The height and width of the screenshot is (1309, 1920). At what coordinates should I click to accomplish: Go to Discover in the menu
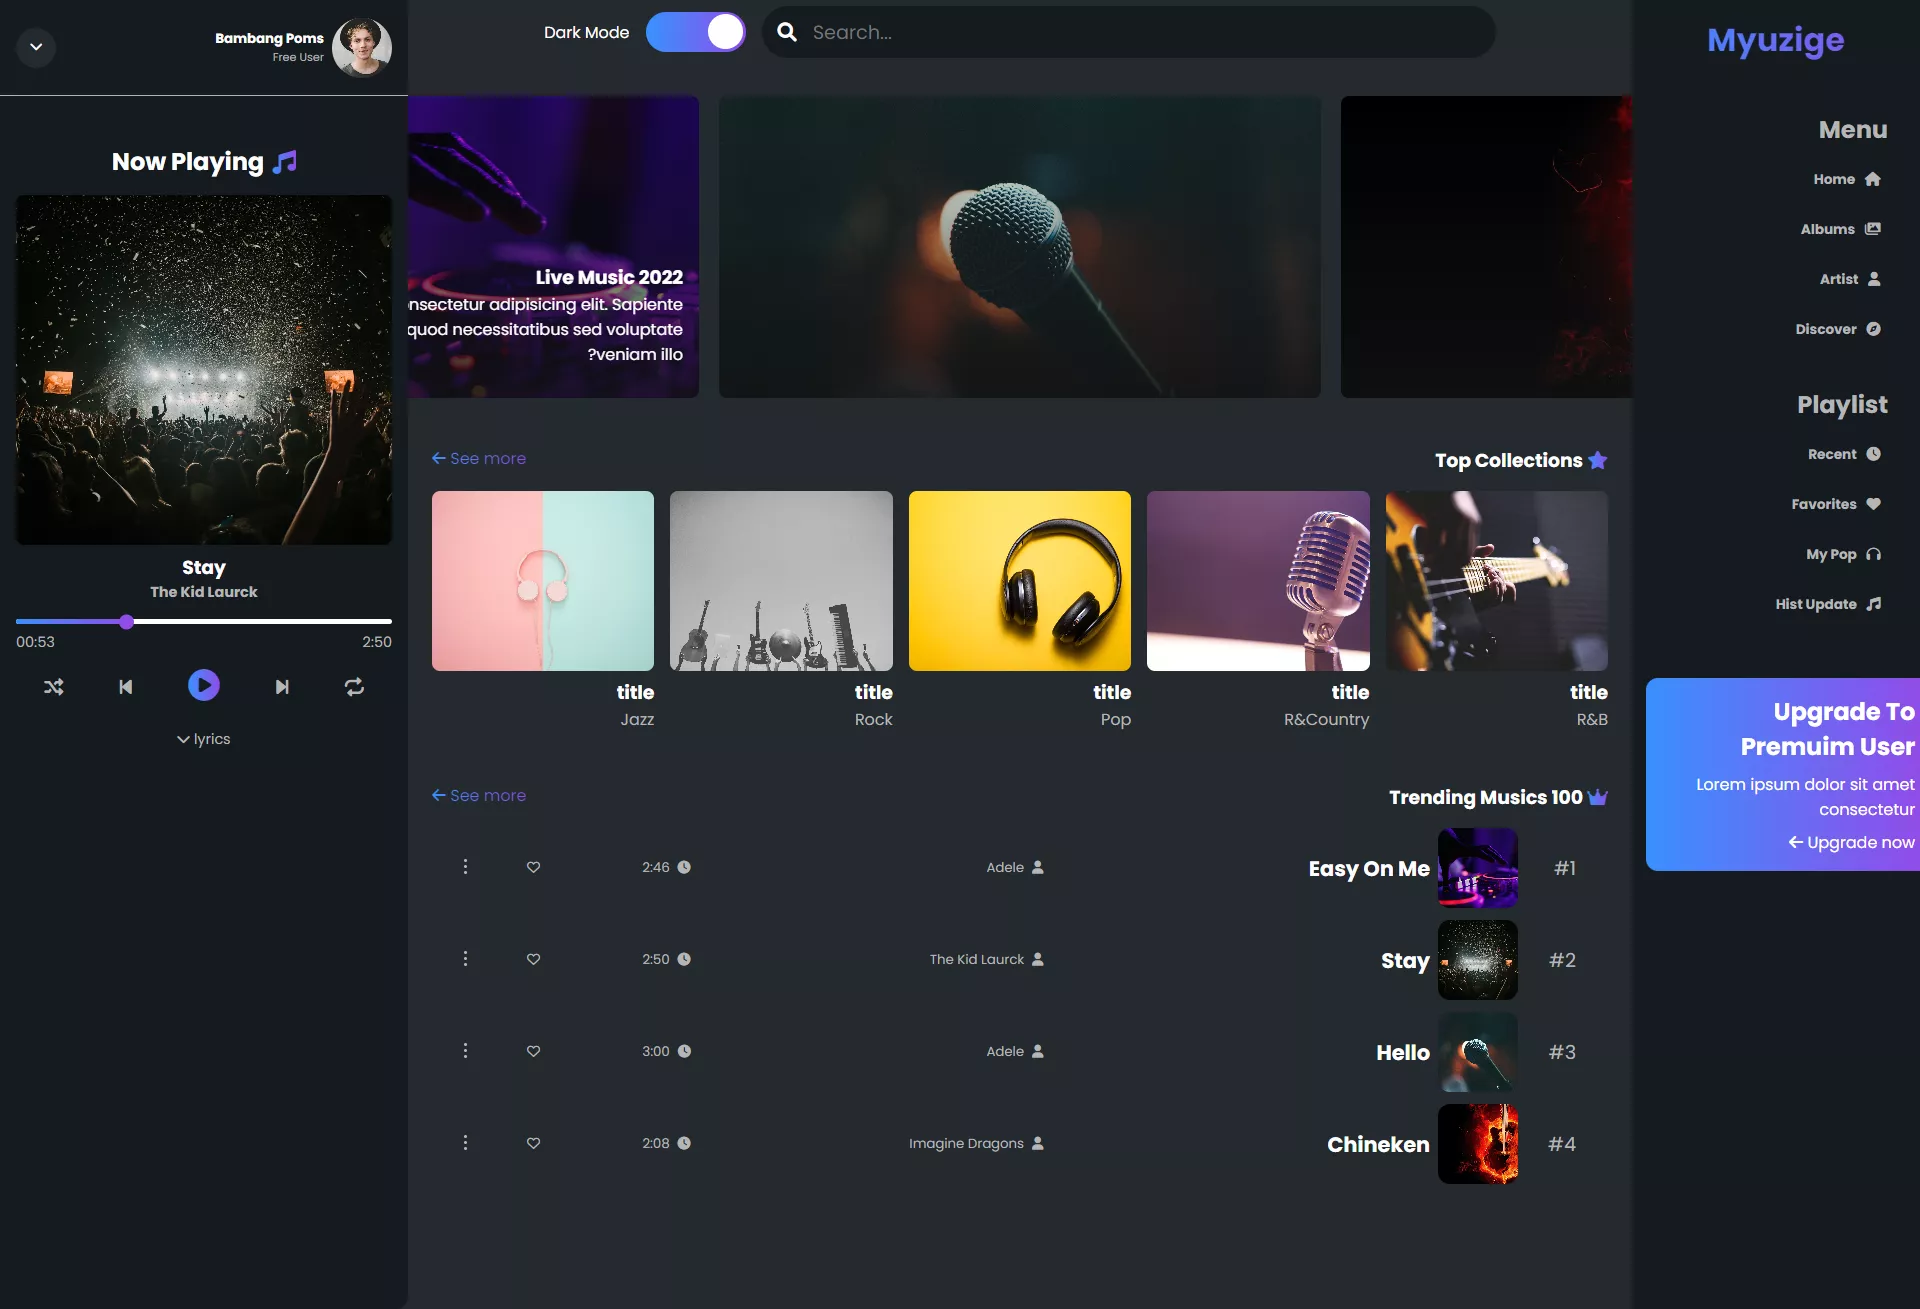pyautogui.click(x=1837, y=329)
